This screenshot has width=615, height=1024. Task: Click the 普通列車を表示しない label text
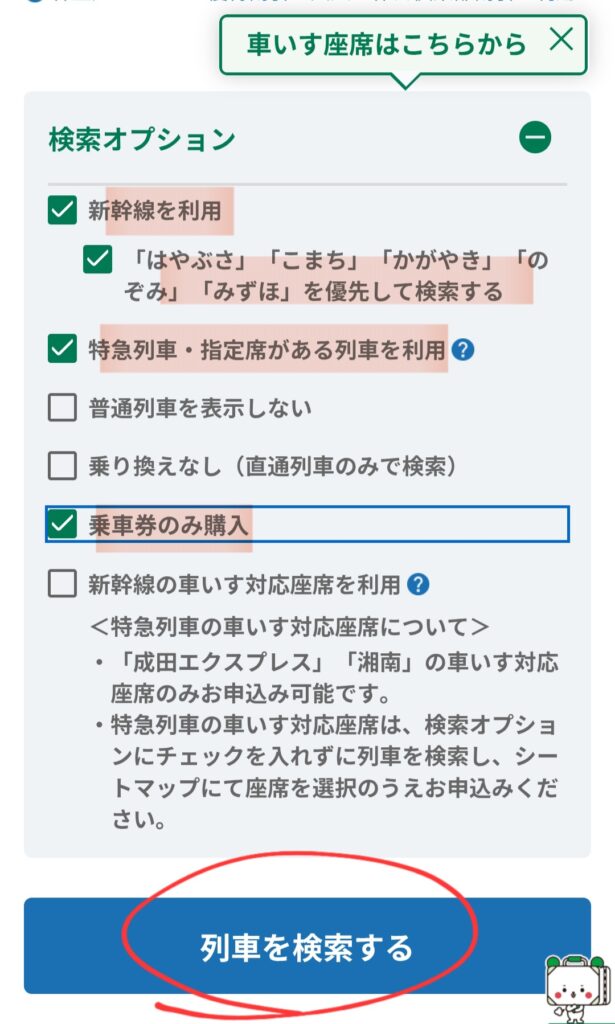200,408
